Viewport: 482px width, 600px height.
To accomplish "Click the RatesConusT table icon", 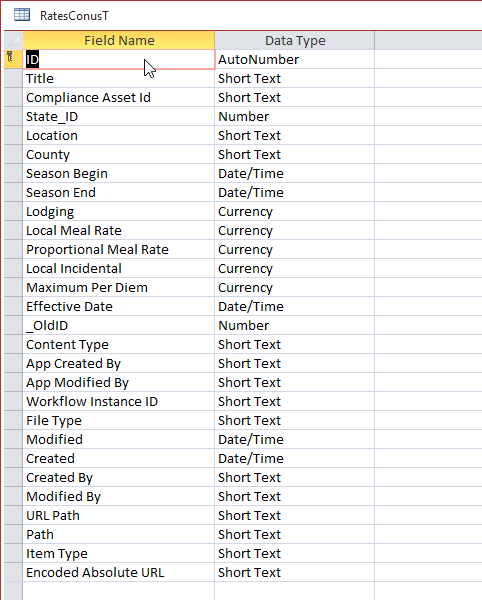I will (x=21, y=15).
